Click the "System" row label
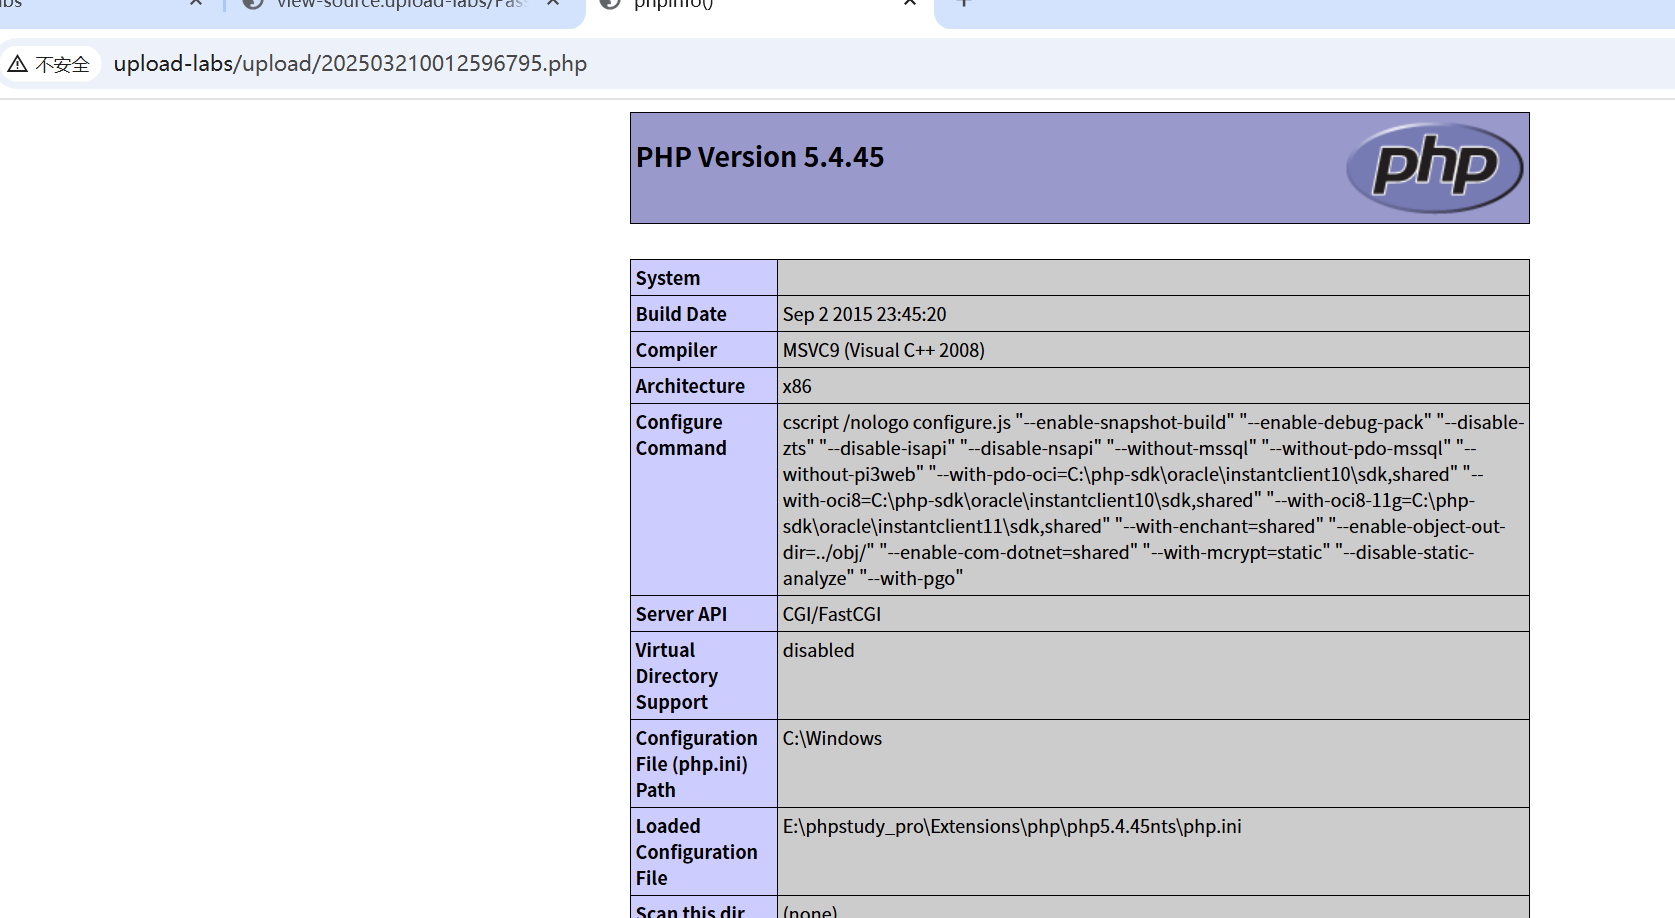 pos(668,278)
